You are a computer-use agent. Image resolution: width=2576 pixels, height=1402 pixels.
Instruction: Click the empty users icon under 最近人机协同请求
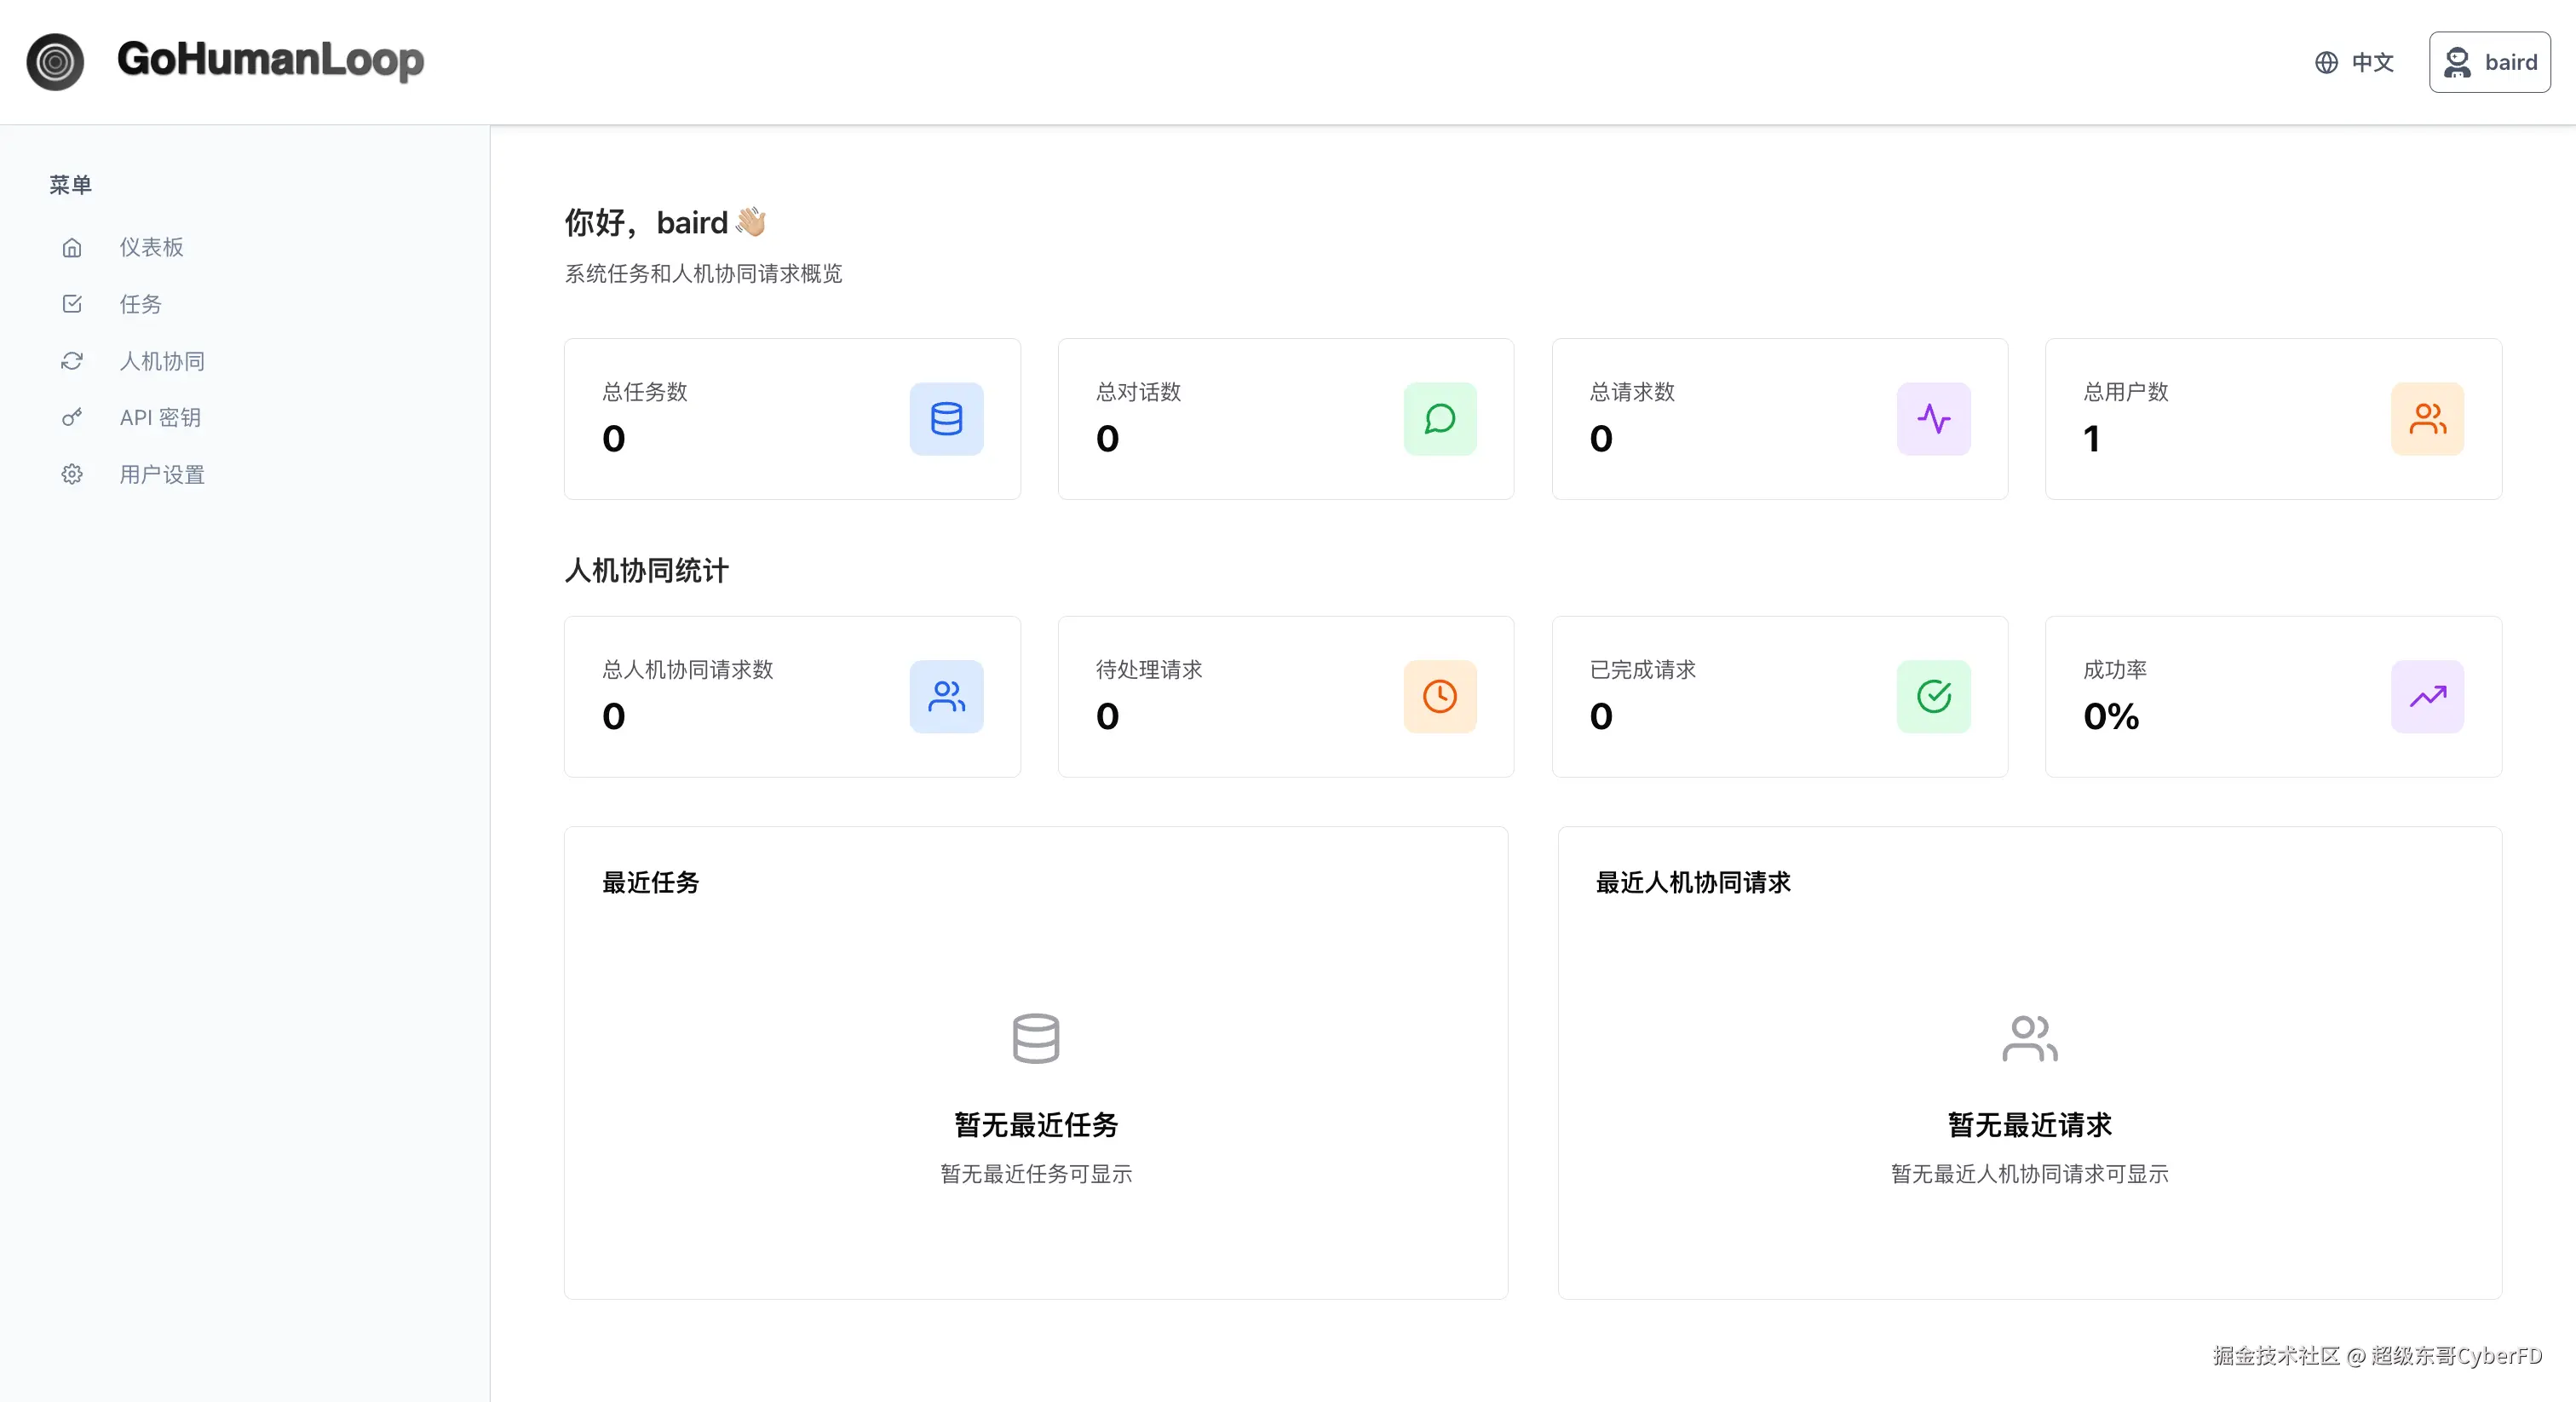tap(2029, 1038)
